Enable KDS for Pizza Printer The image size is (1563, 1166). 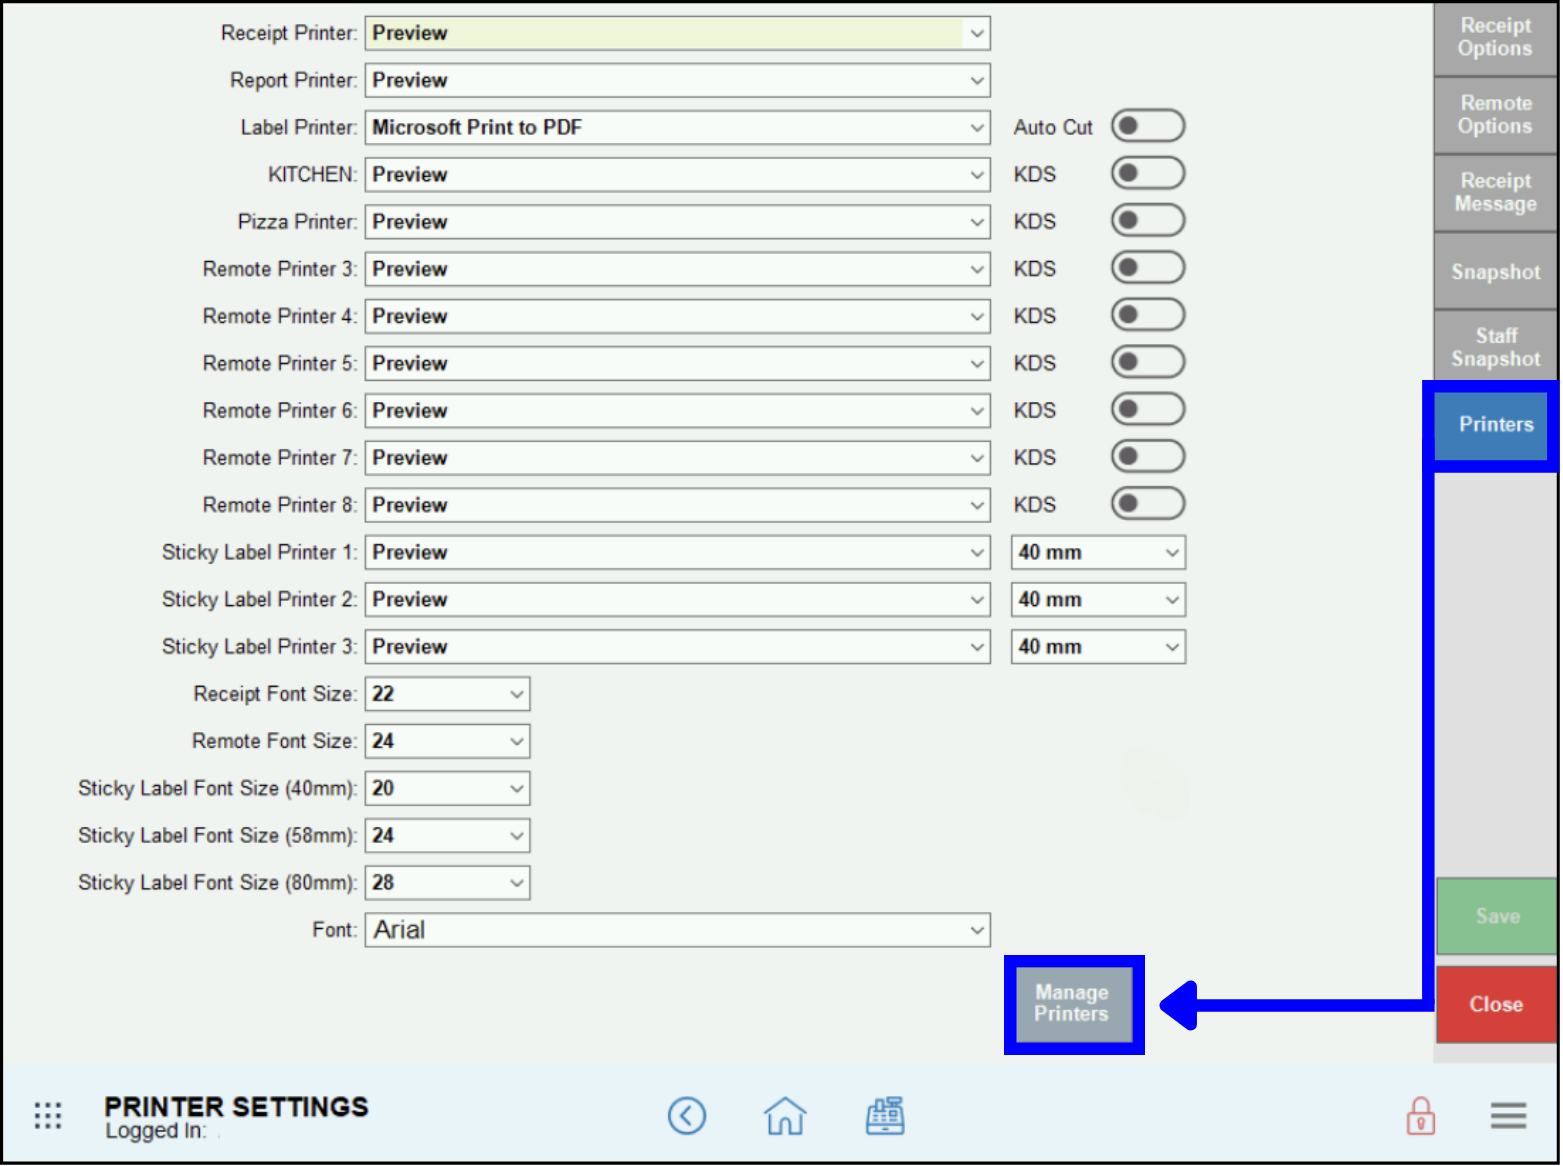[x=1148, y=220]
